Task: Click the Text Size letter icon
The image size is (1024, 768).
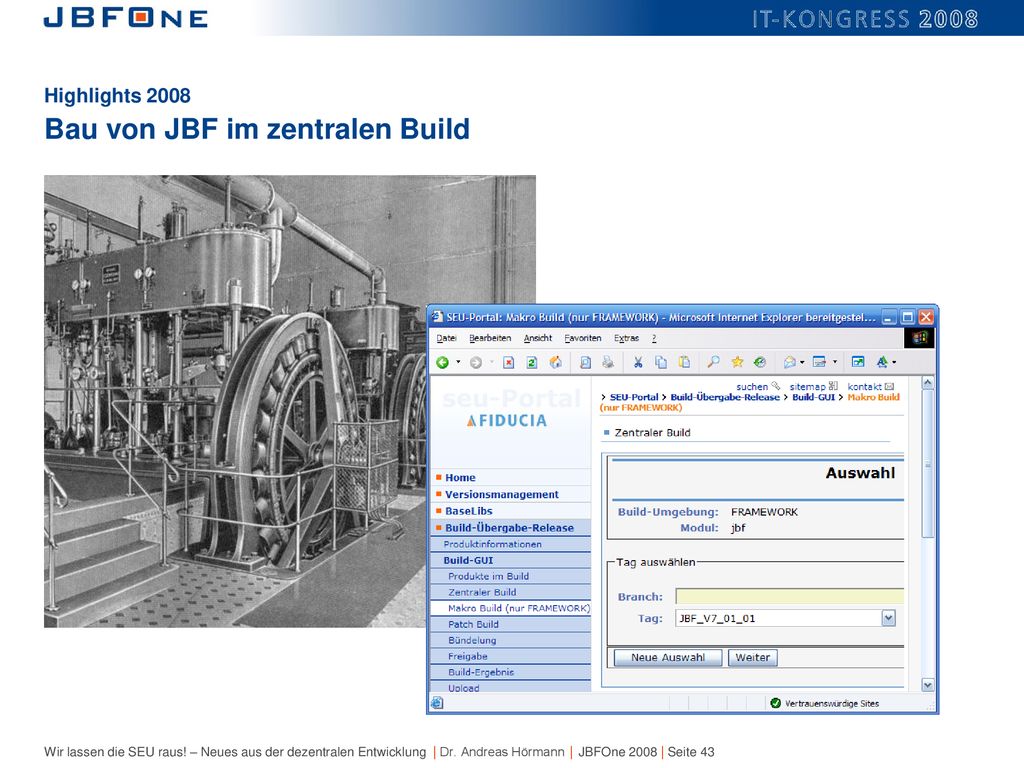Action: [882, 362]
